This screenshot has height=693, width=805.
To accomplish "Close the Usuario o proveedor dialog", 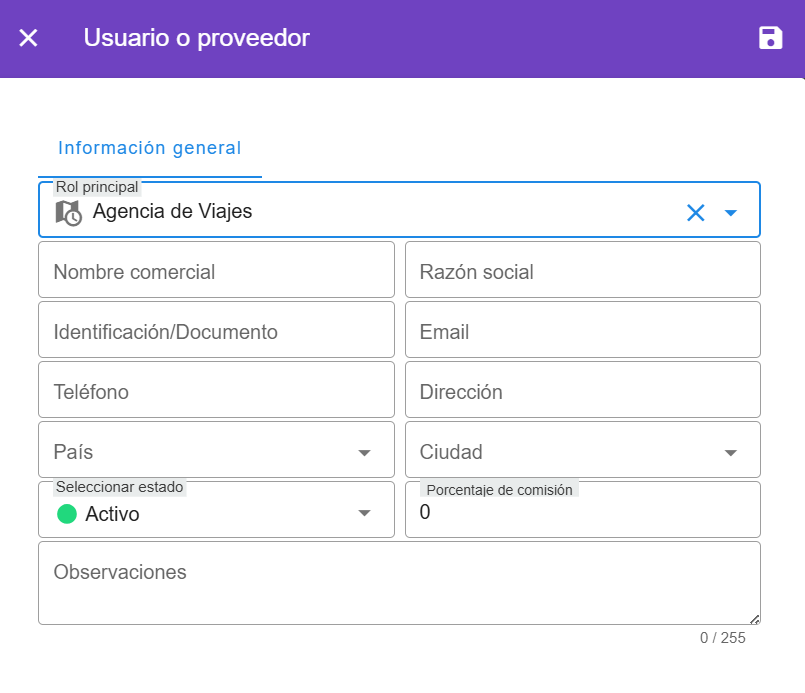I will point(29,38).
